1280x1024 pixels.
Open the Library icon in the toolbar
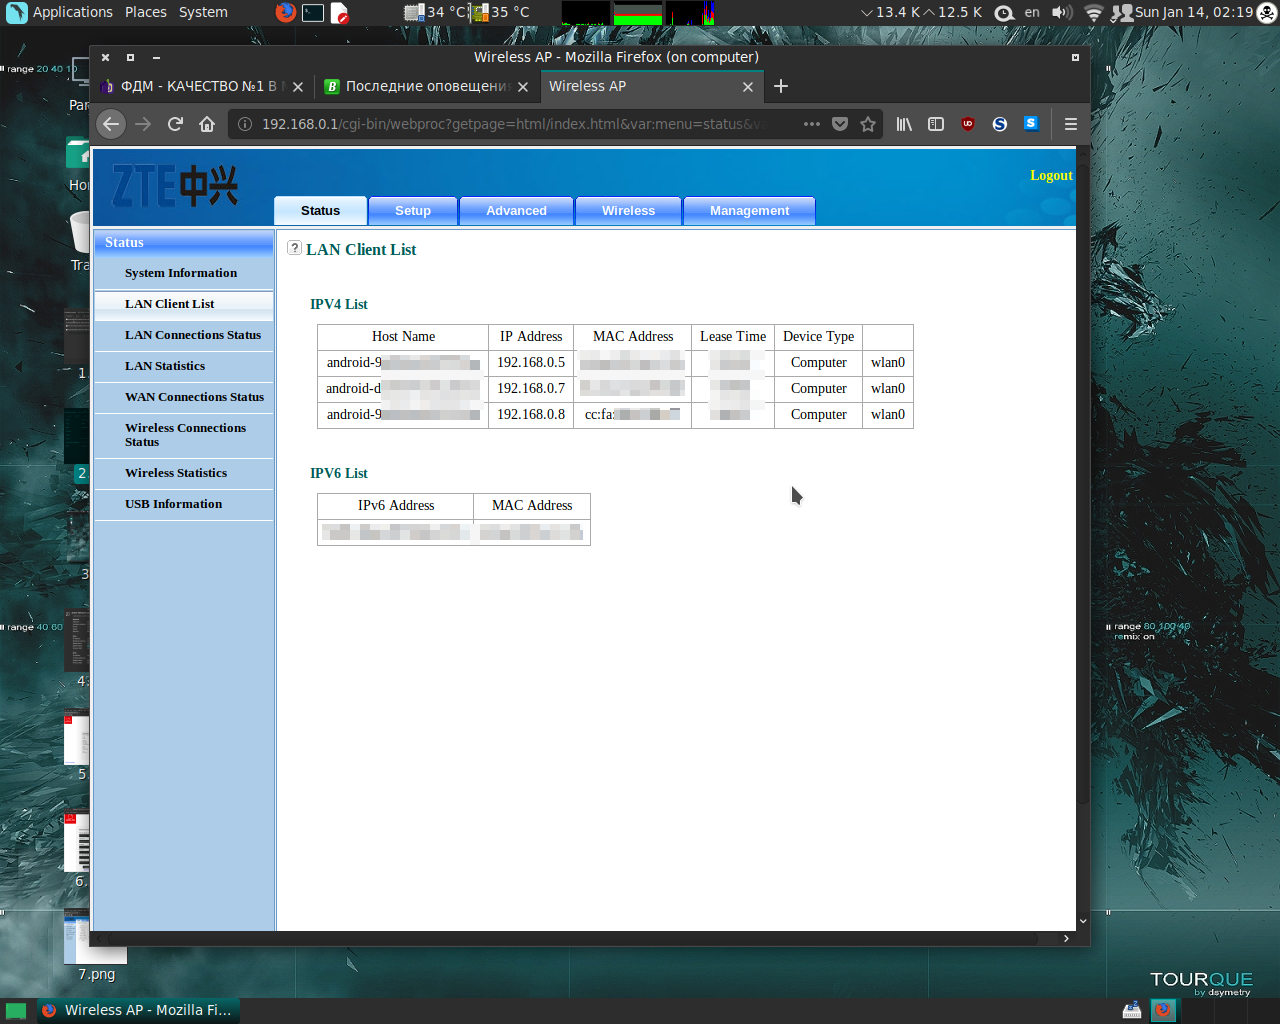click(x=904, y=124)
